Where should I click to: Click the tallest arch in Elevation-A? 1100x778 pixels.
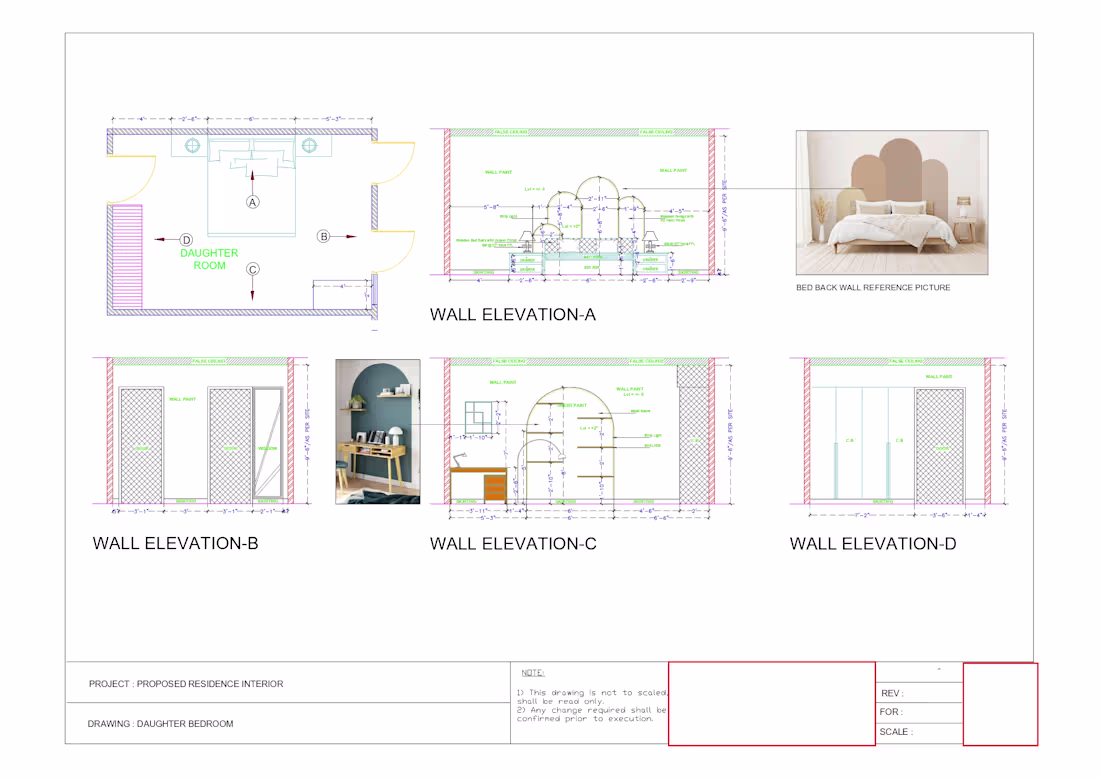pyautogui.click(x=598, y=214)
